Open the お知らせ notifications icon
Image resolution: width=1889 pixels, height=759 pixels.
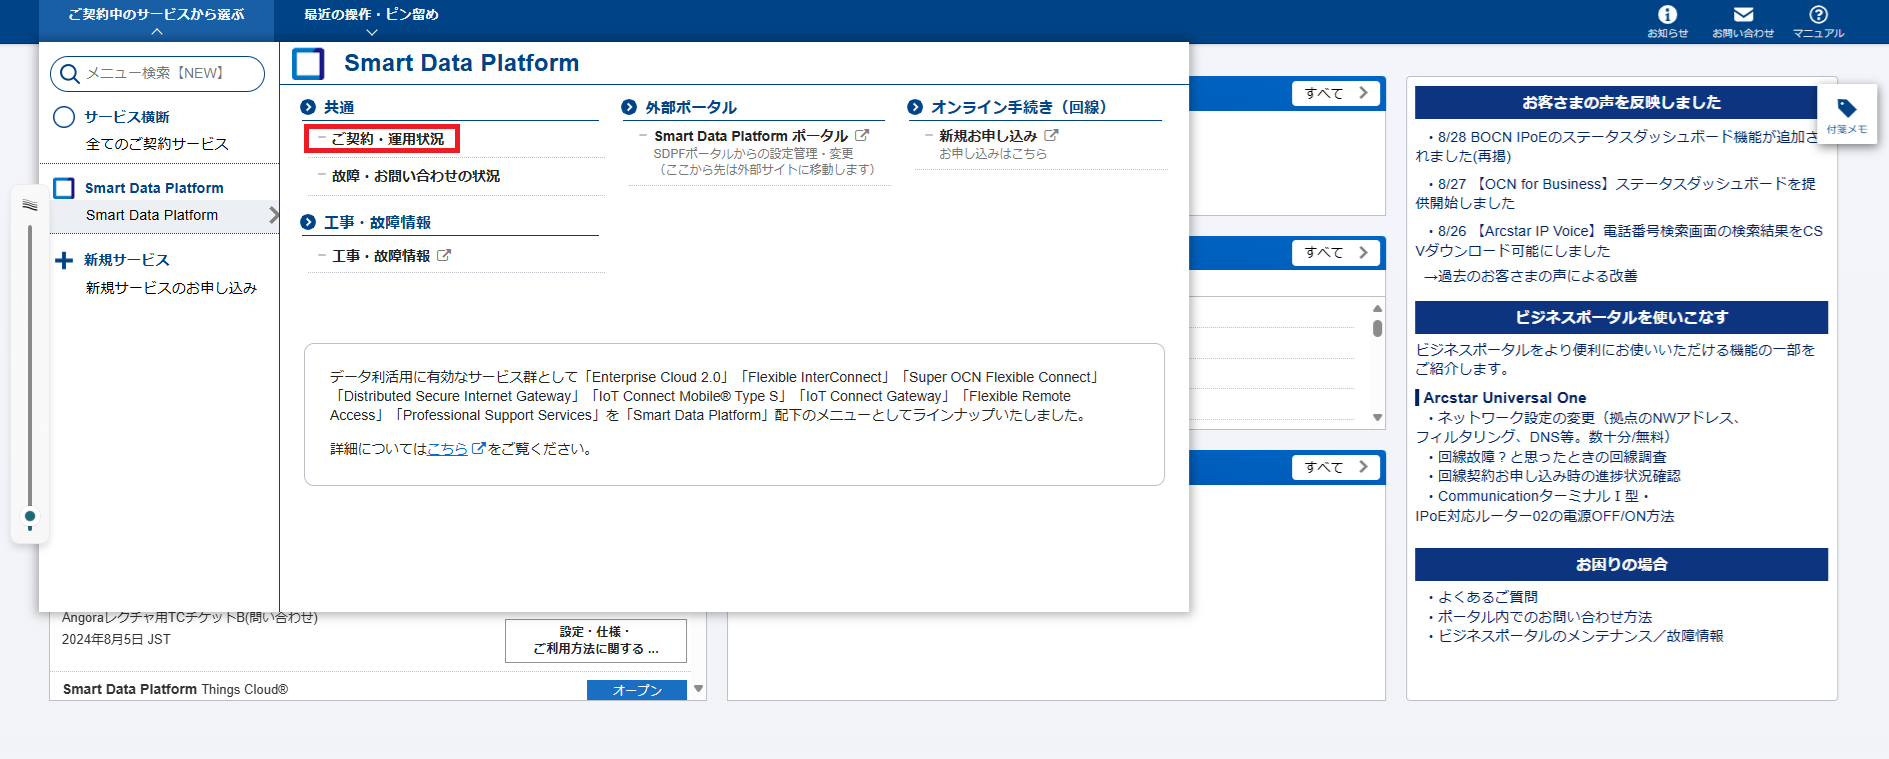(1667, 15)
